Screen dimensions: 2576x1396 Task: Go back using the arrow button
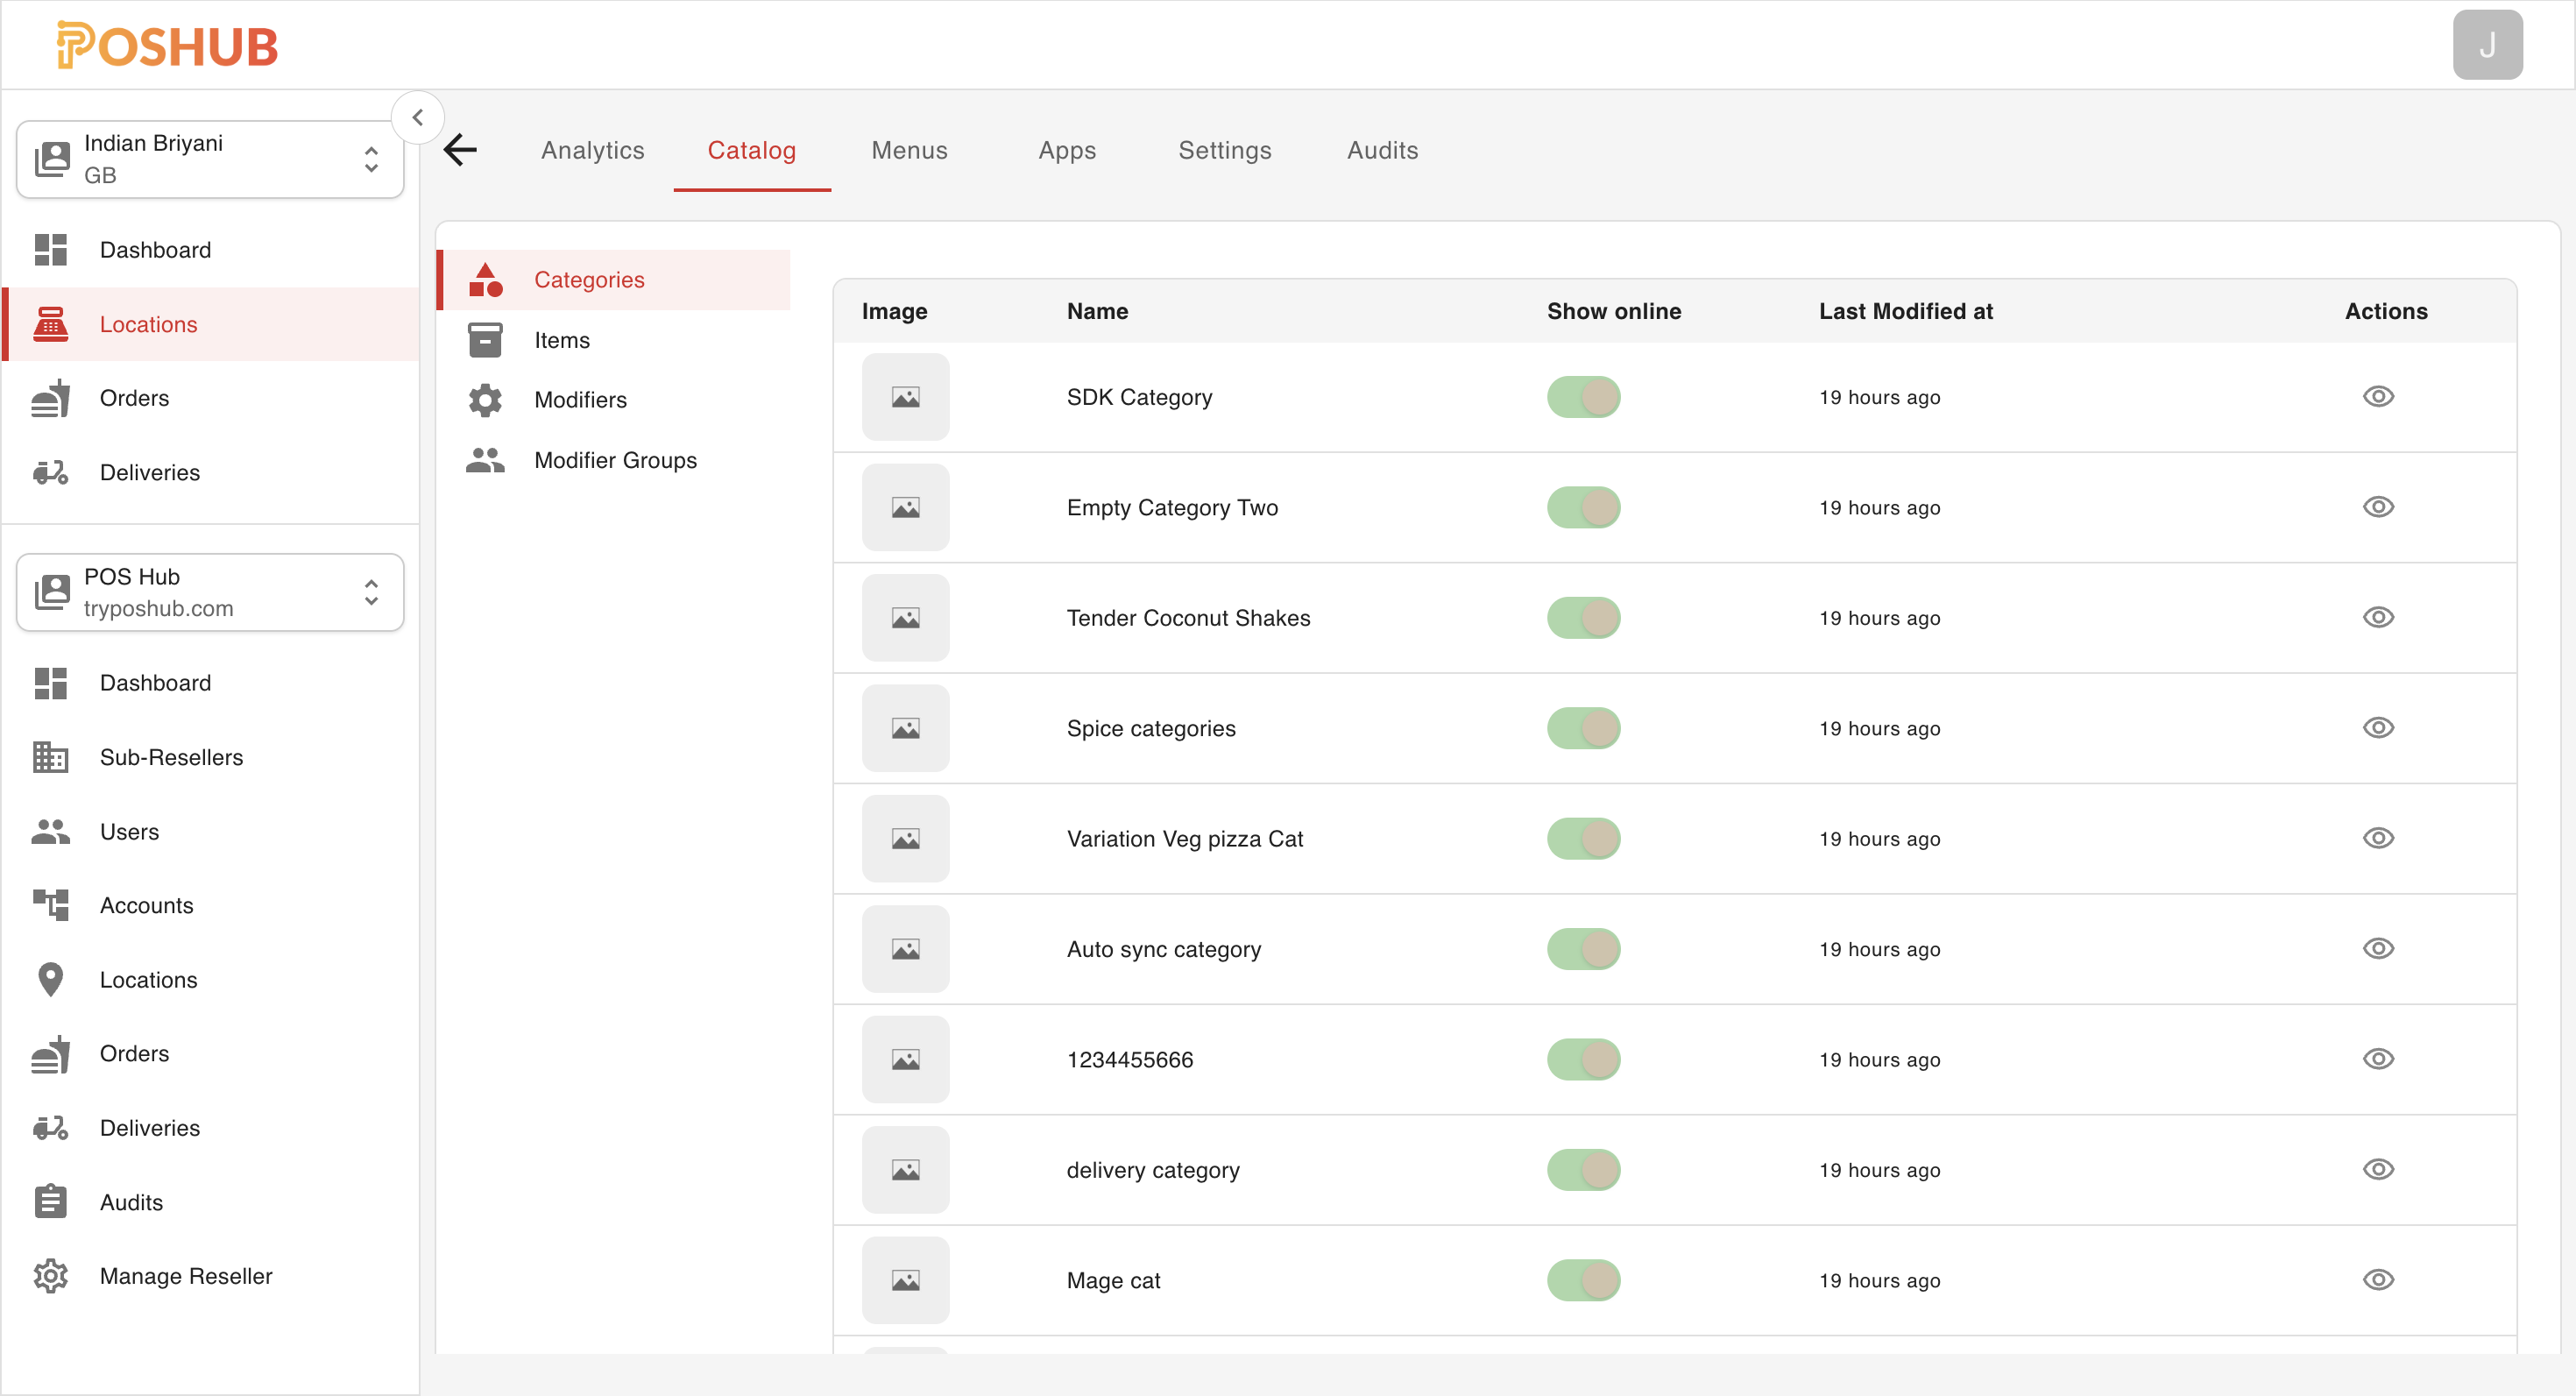pyautogui.click(x=459, y=150)
